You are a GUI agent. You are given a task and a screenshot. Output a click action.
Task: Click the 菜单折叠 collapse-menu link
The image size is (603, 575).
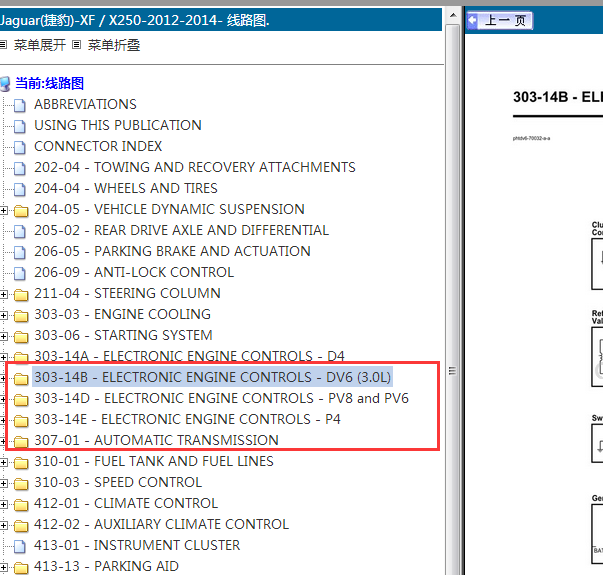114,45
